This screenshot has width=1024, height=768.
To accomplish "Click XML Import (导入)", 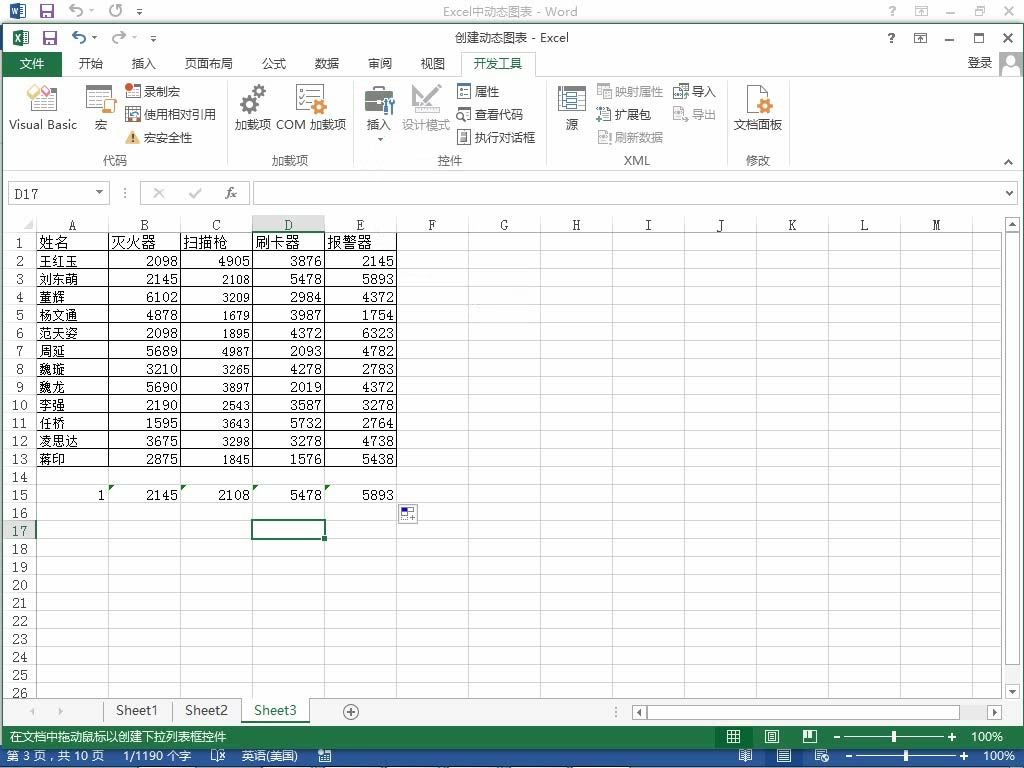I will click(694, 91).
